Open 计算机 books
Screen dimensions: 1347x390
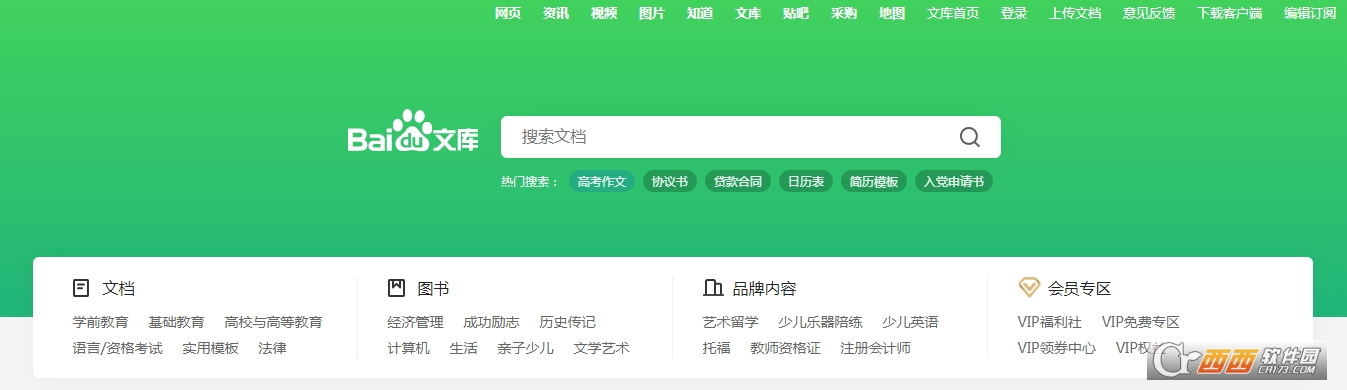[x=409, y=348]
